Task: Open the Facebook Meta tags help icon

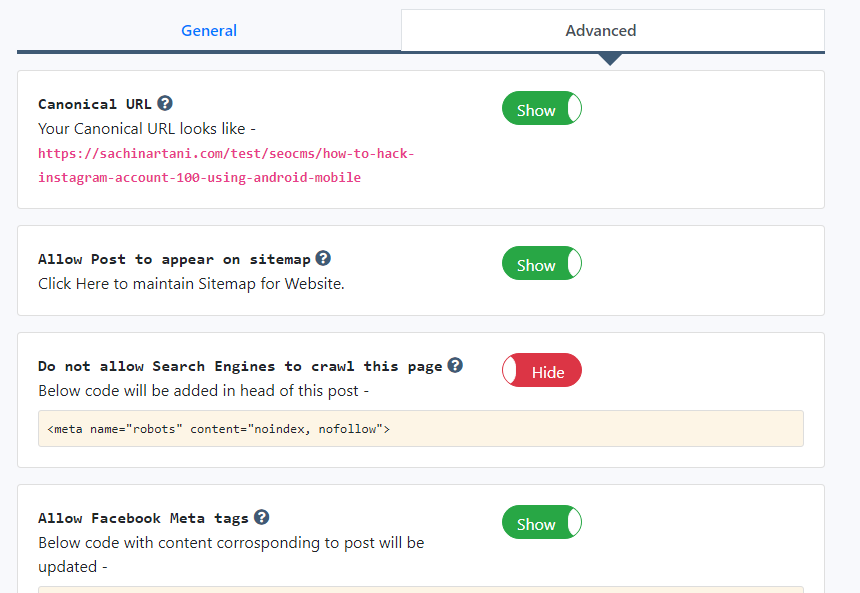Action: 261,516
